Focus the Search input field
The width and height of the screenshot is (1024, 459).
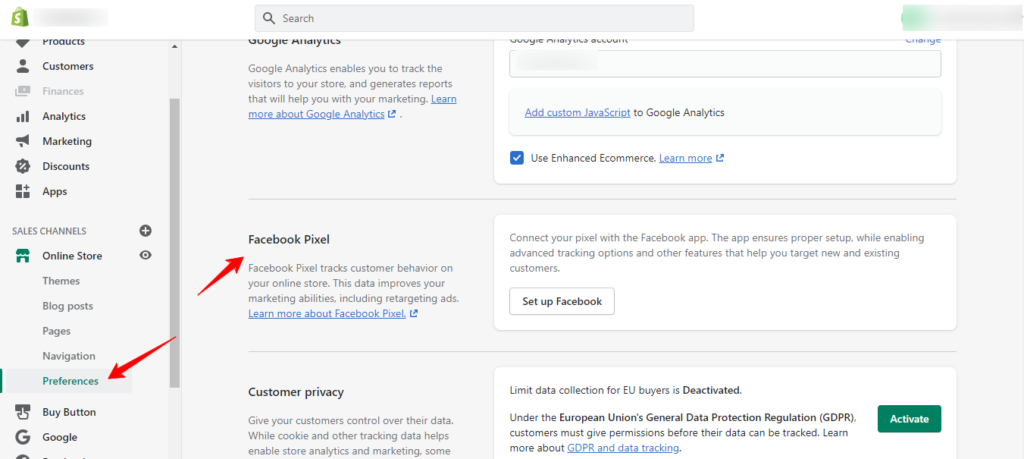tap(474, 18)
